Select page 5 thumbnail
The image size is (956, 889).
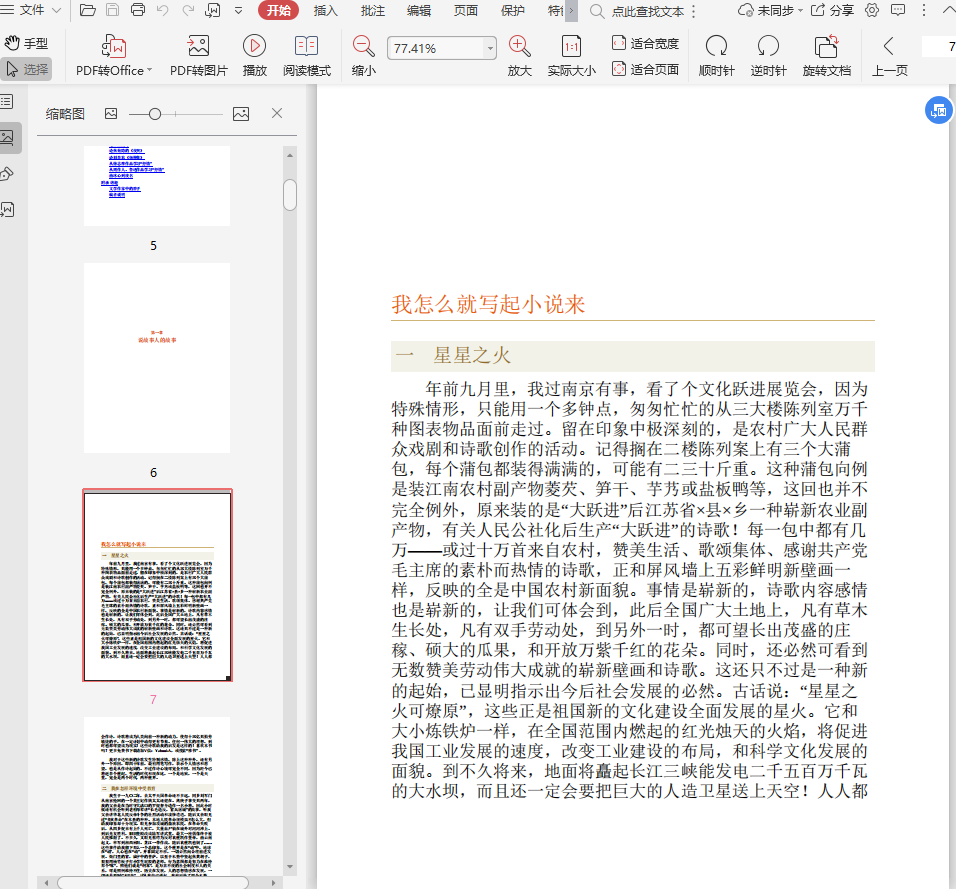[x=157, y=185]
